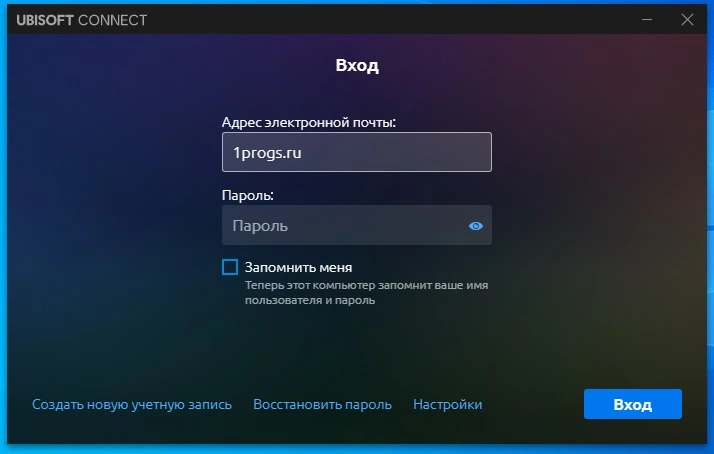Click the Ubisoft Connect title logo
The height and width of the screenshot is (454, 714).
(82, 20)
